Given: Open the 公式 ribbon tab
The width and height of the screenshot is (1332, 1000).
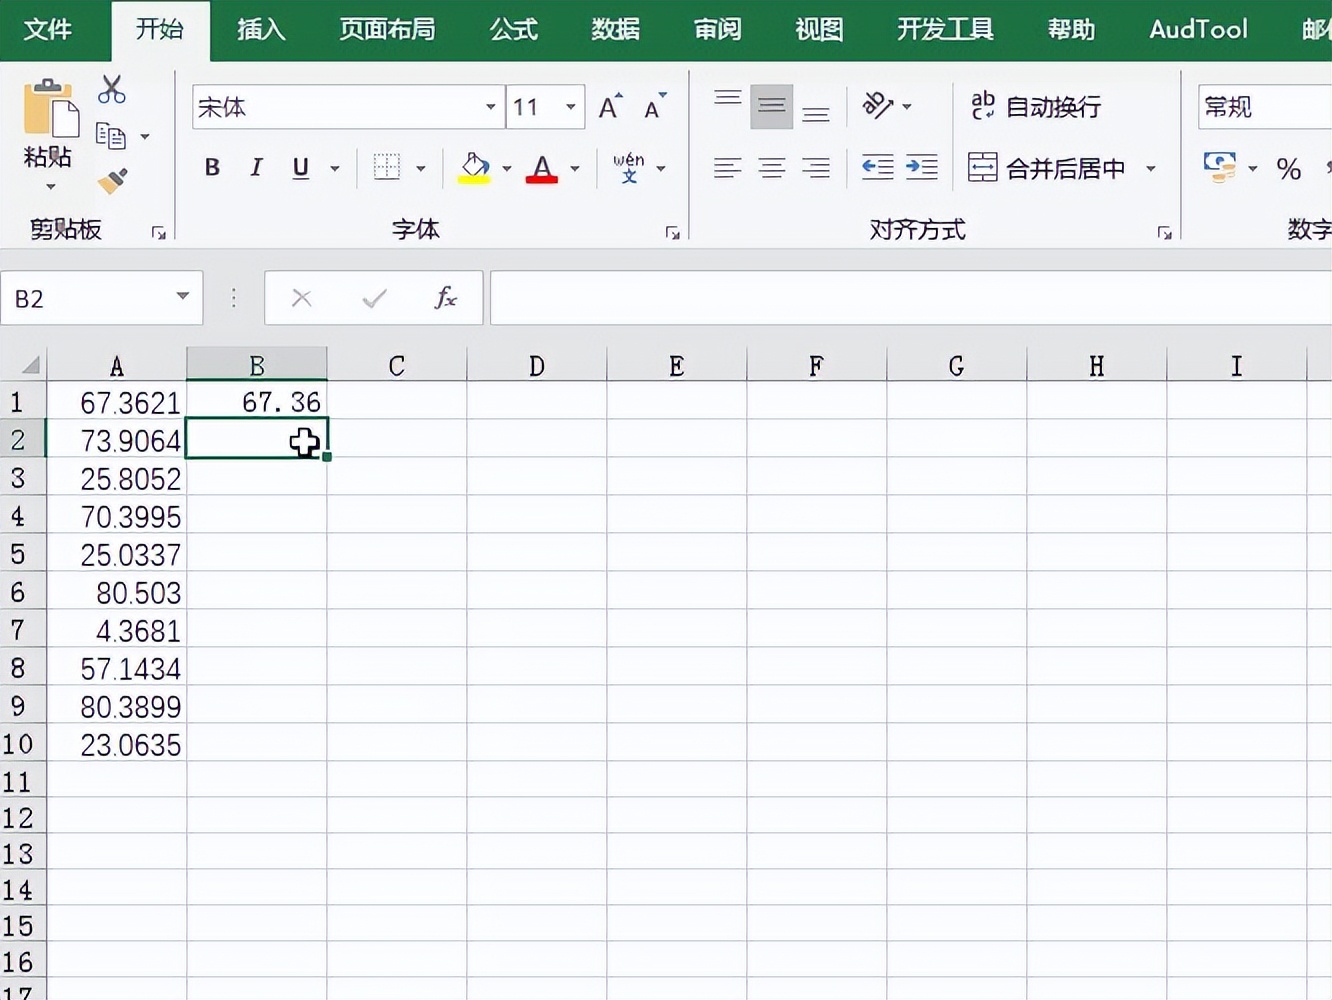Looking at the screenshot, I should 513,30.
